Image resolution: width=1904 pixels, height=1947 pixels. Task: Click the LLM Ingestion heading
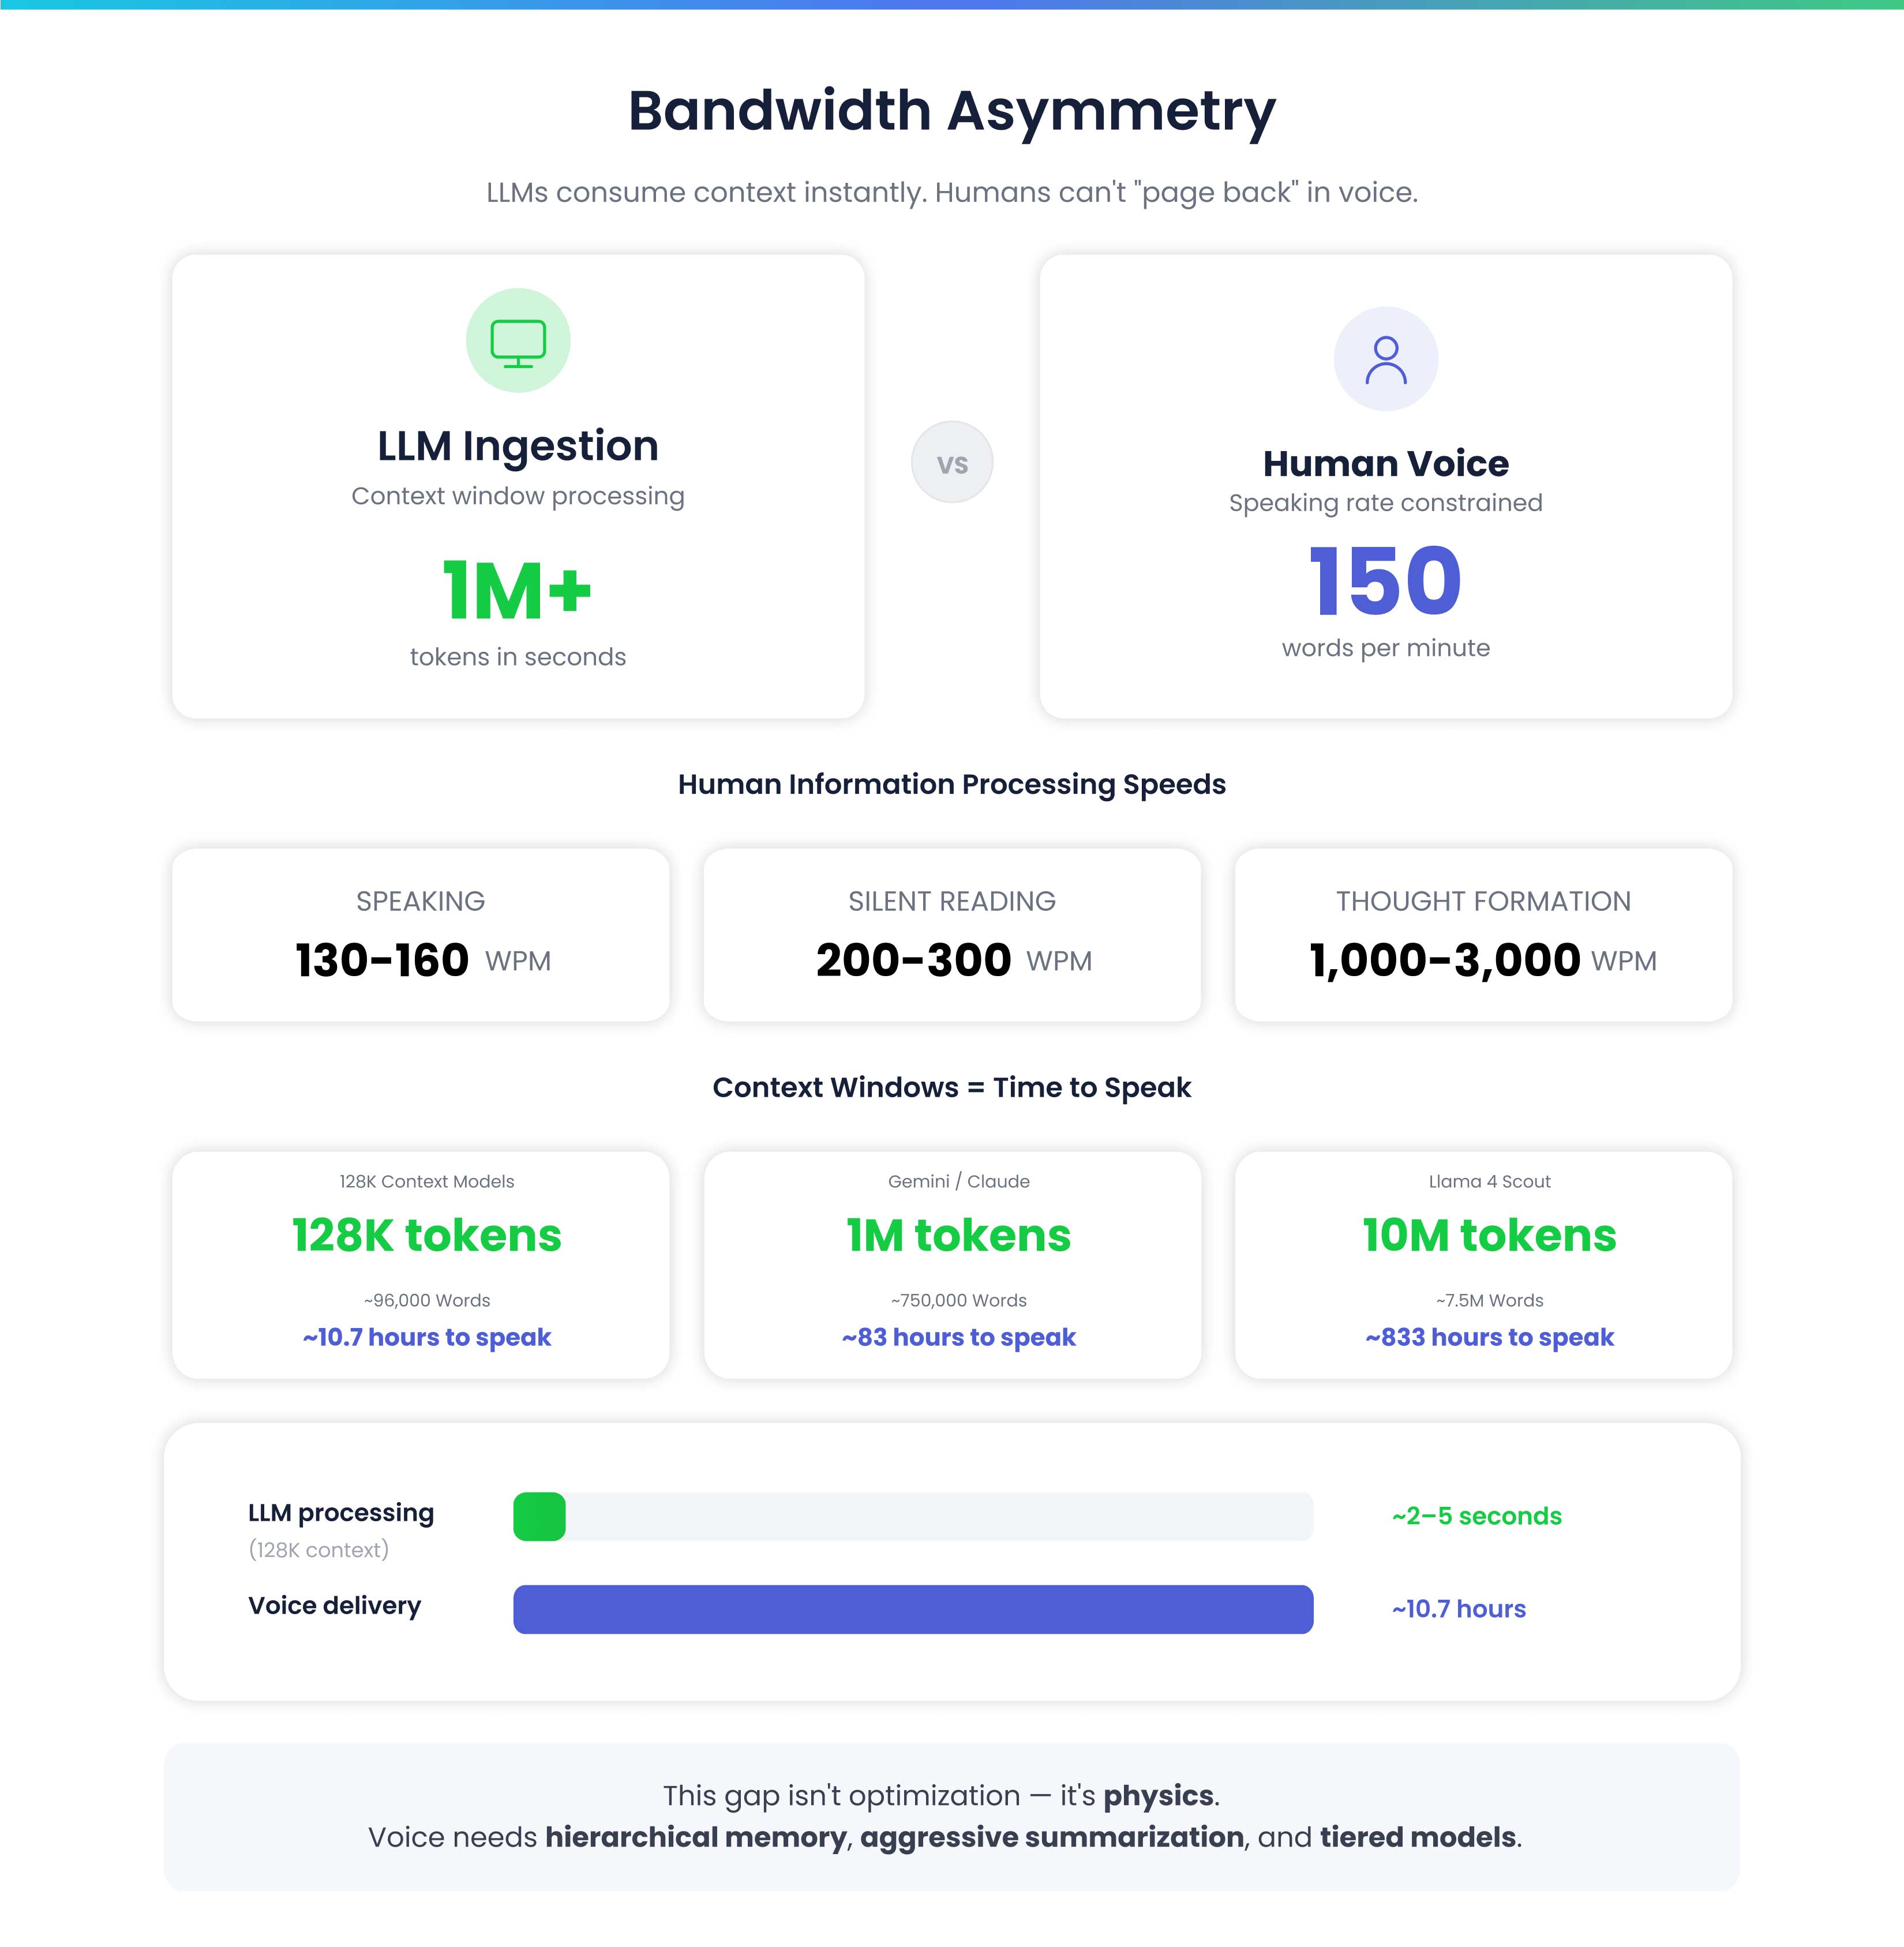click(x=518, y=446)
